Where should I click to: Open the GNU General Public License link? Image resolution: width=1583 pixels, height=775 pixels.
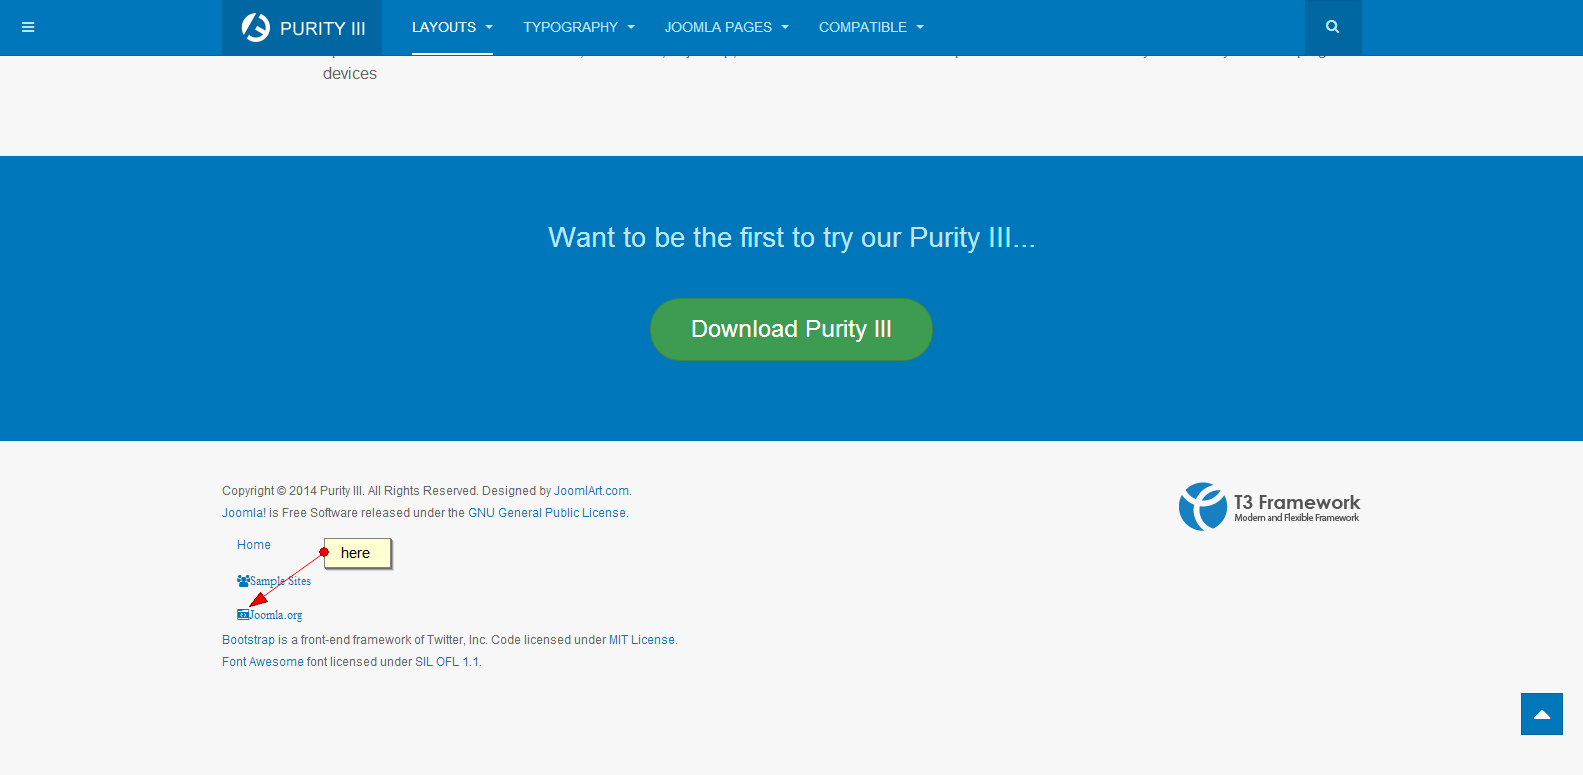coord(547,513)
